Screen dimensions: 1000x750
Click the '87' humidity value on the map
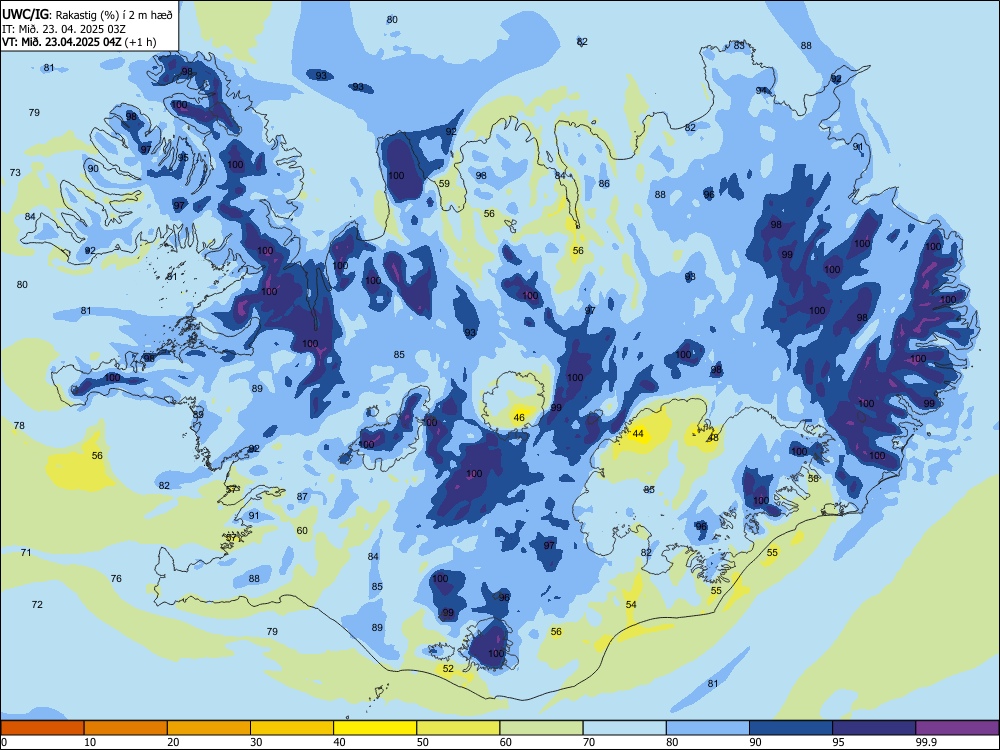(x=302, y=496)
